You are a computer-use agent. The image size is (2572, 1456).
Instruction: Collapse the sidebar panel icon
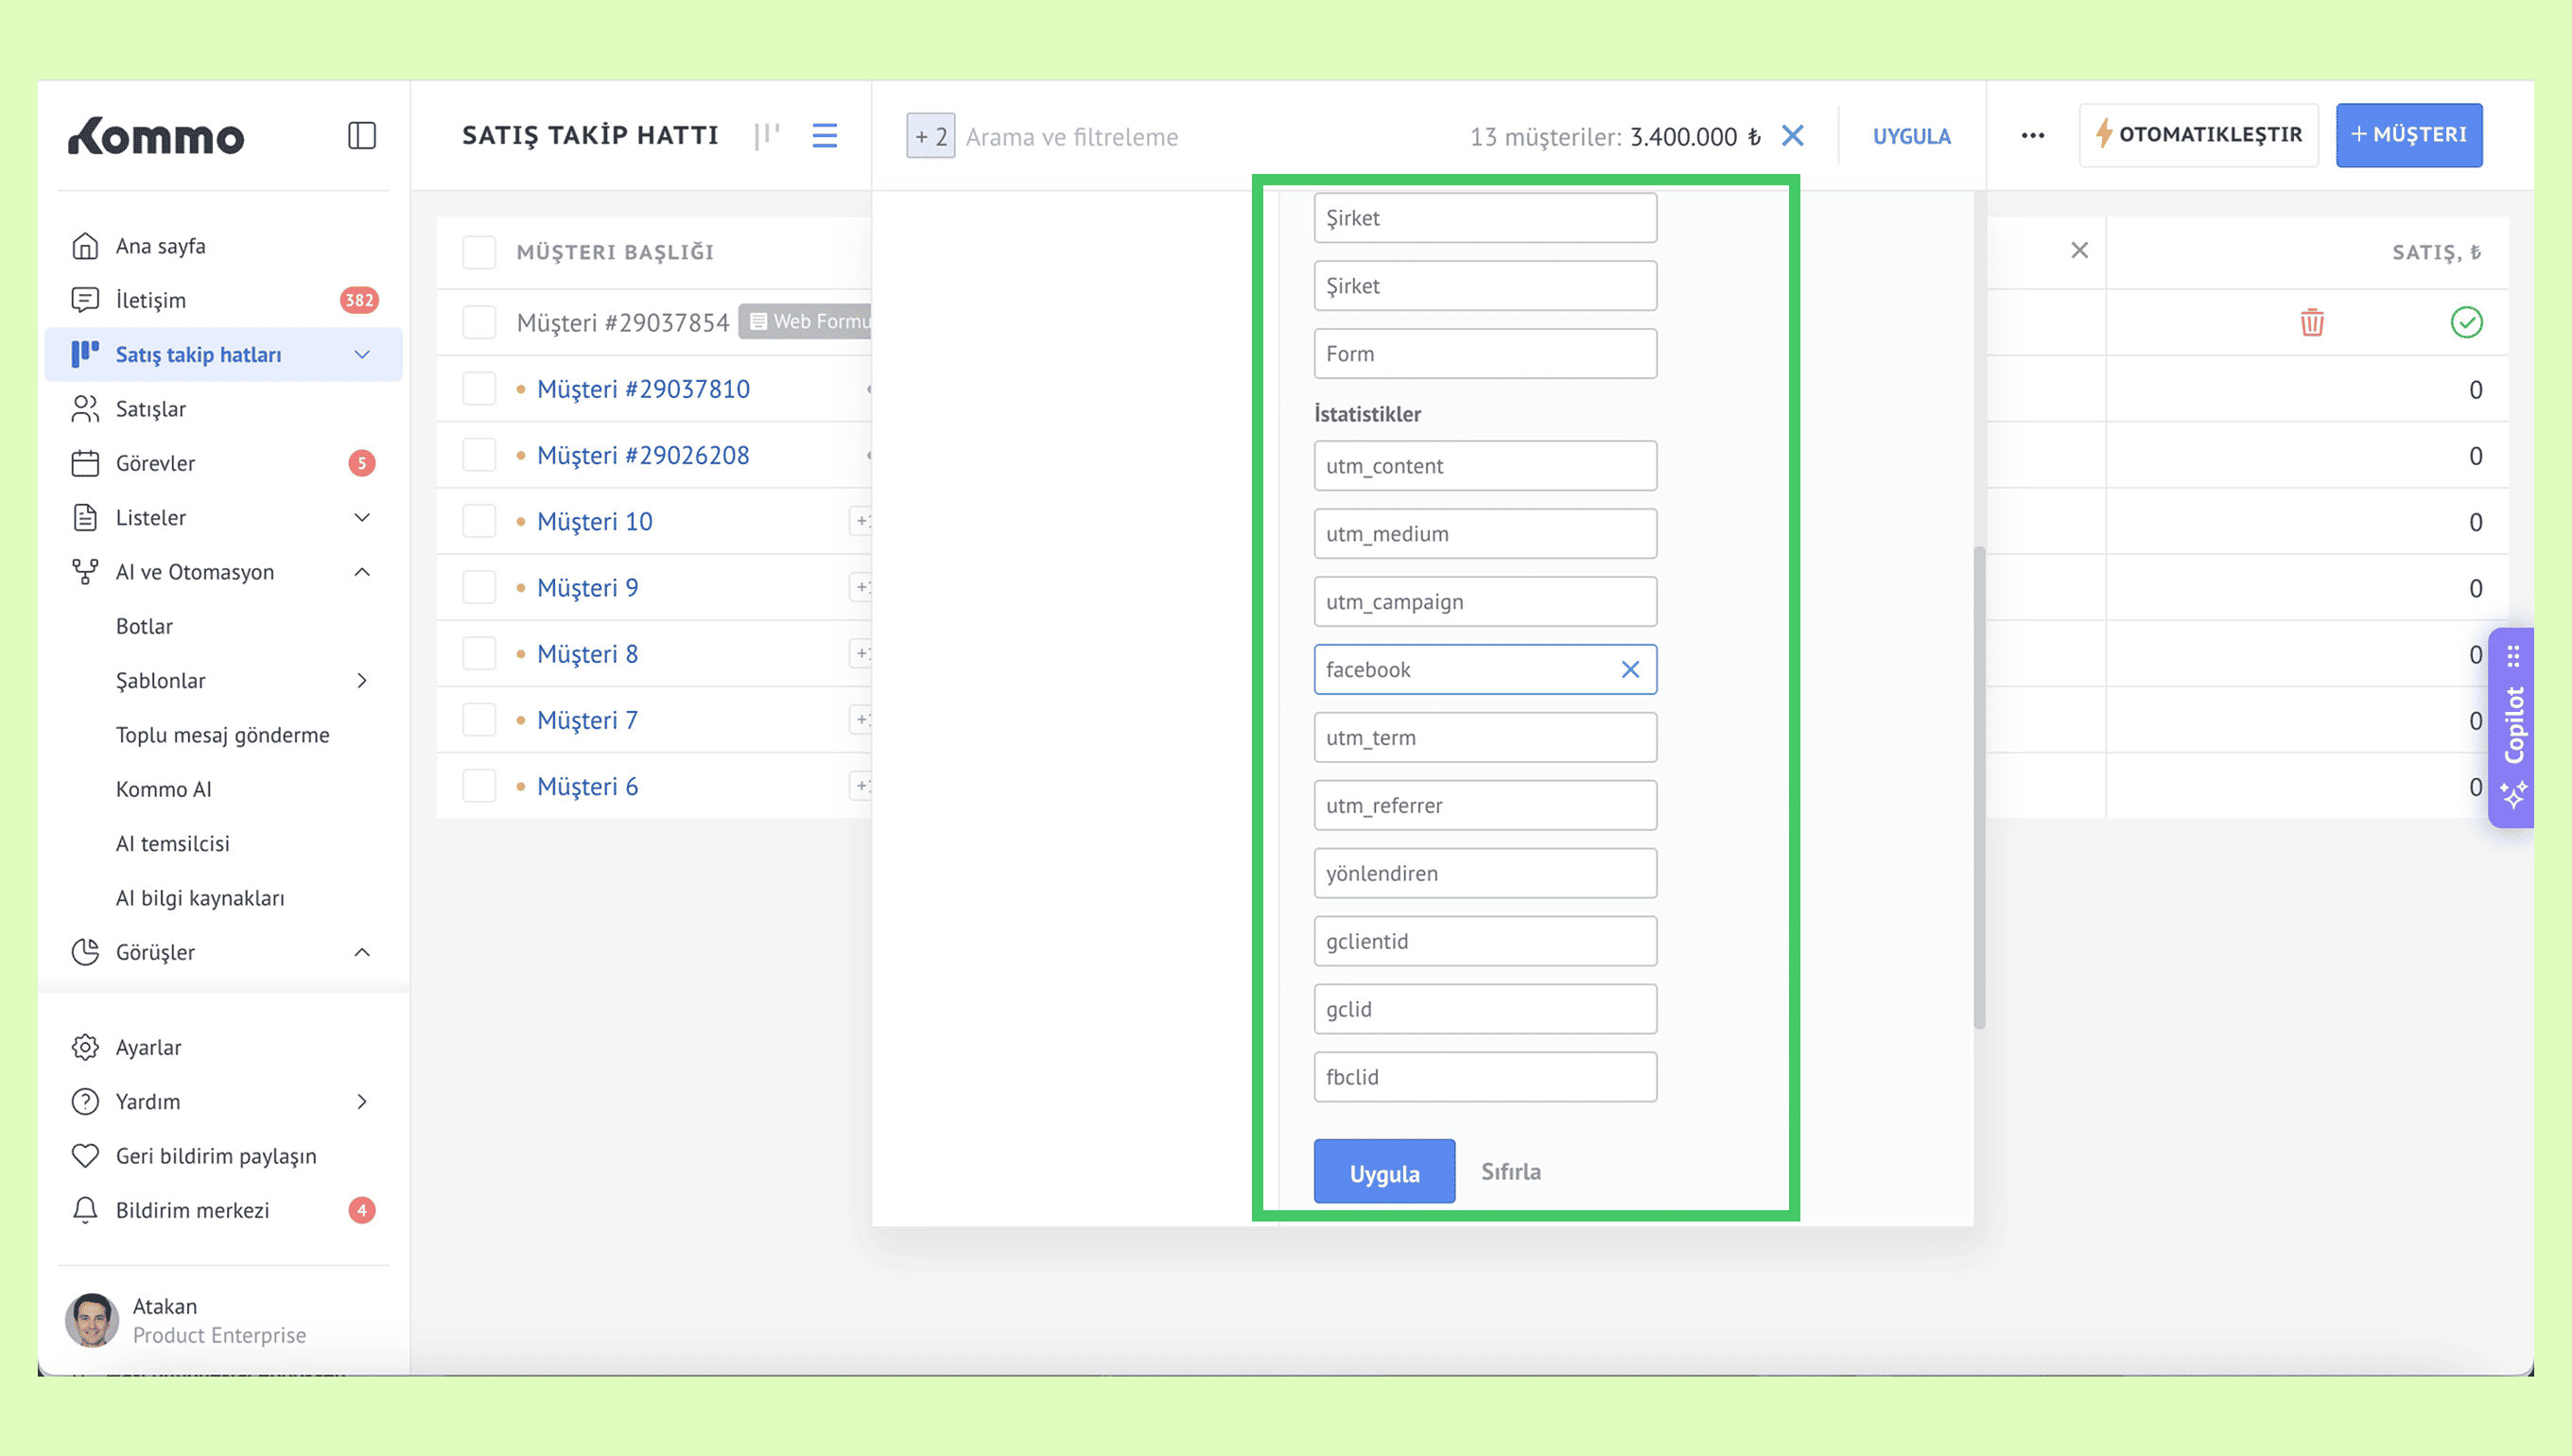coord(361,135)
